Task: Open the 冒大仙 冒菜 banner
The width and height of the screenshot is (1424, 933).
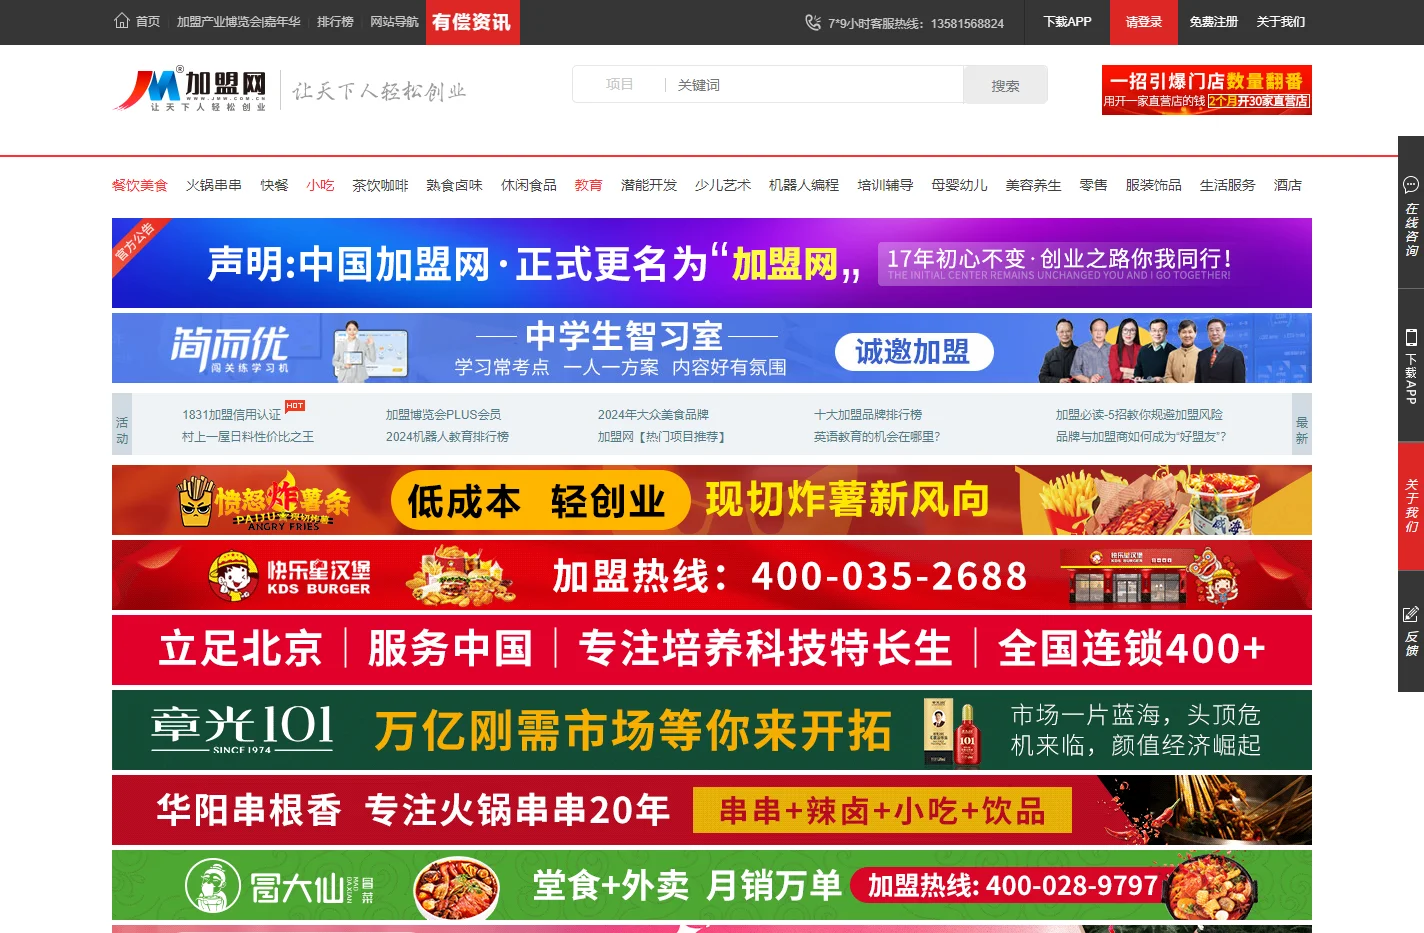Action: [x=712, y=885]
